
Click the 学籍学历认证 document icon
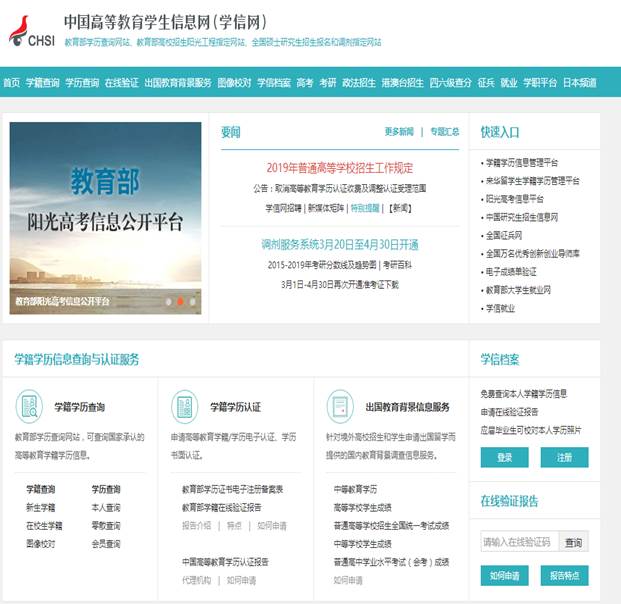[185, 406]
